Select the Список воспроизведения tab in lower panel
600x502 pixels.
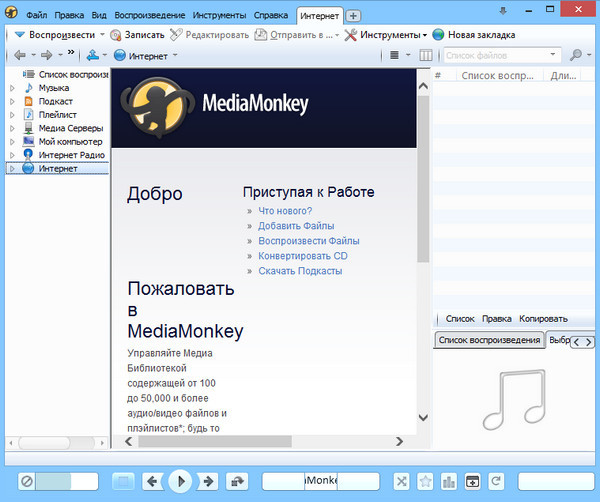489,340
